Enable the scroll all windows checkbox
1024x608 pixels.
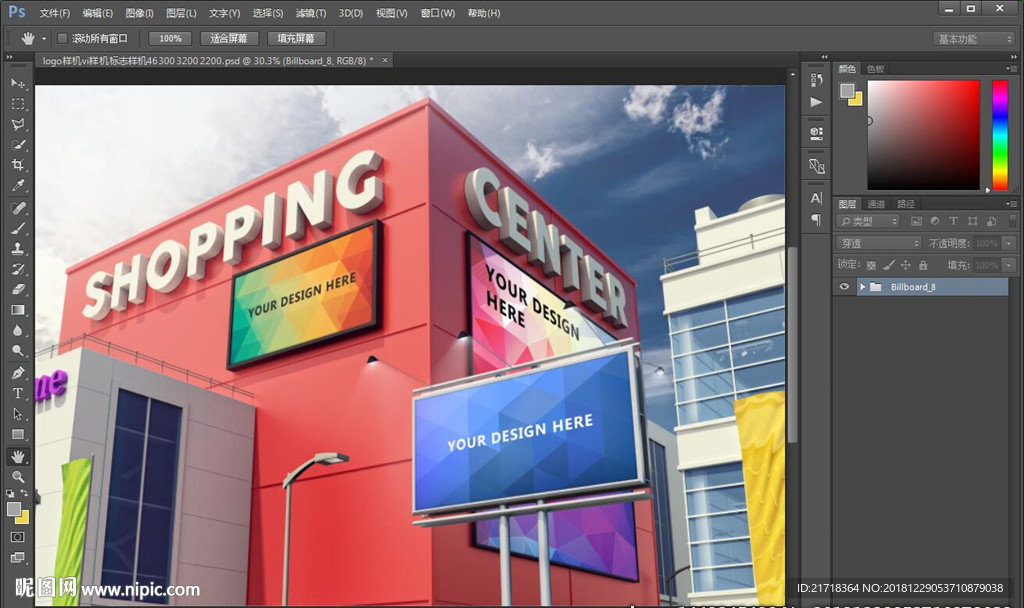point(62,38)
